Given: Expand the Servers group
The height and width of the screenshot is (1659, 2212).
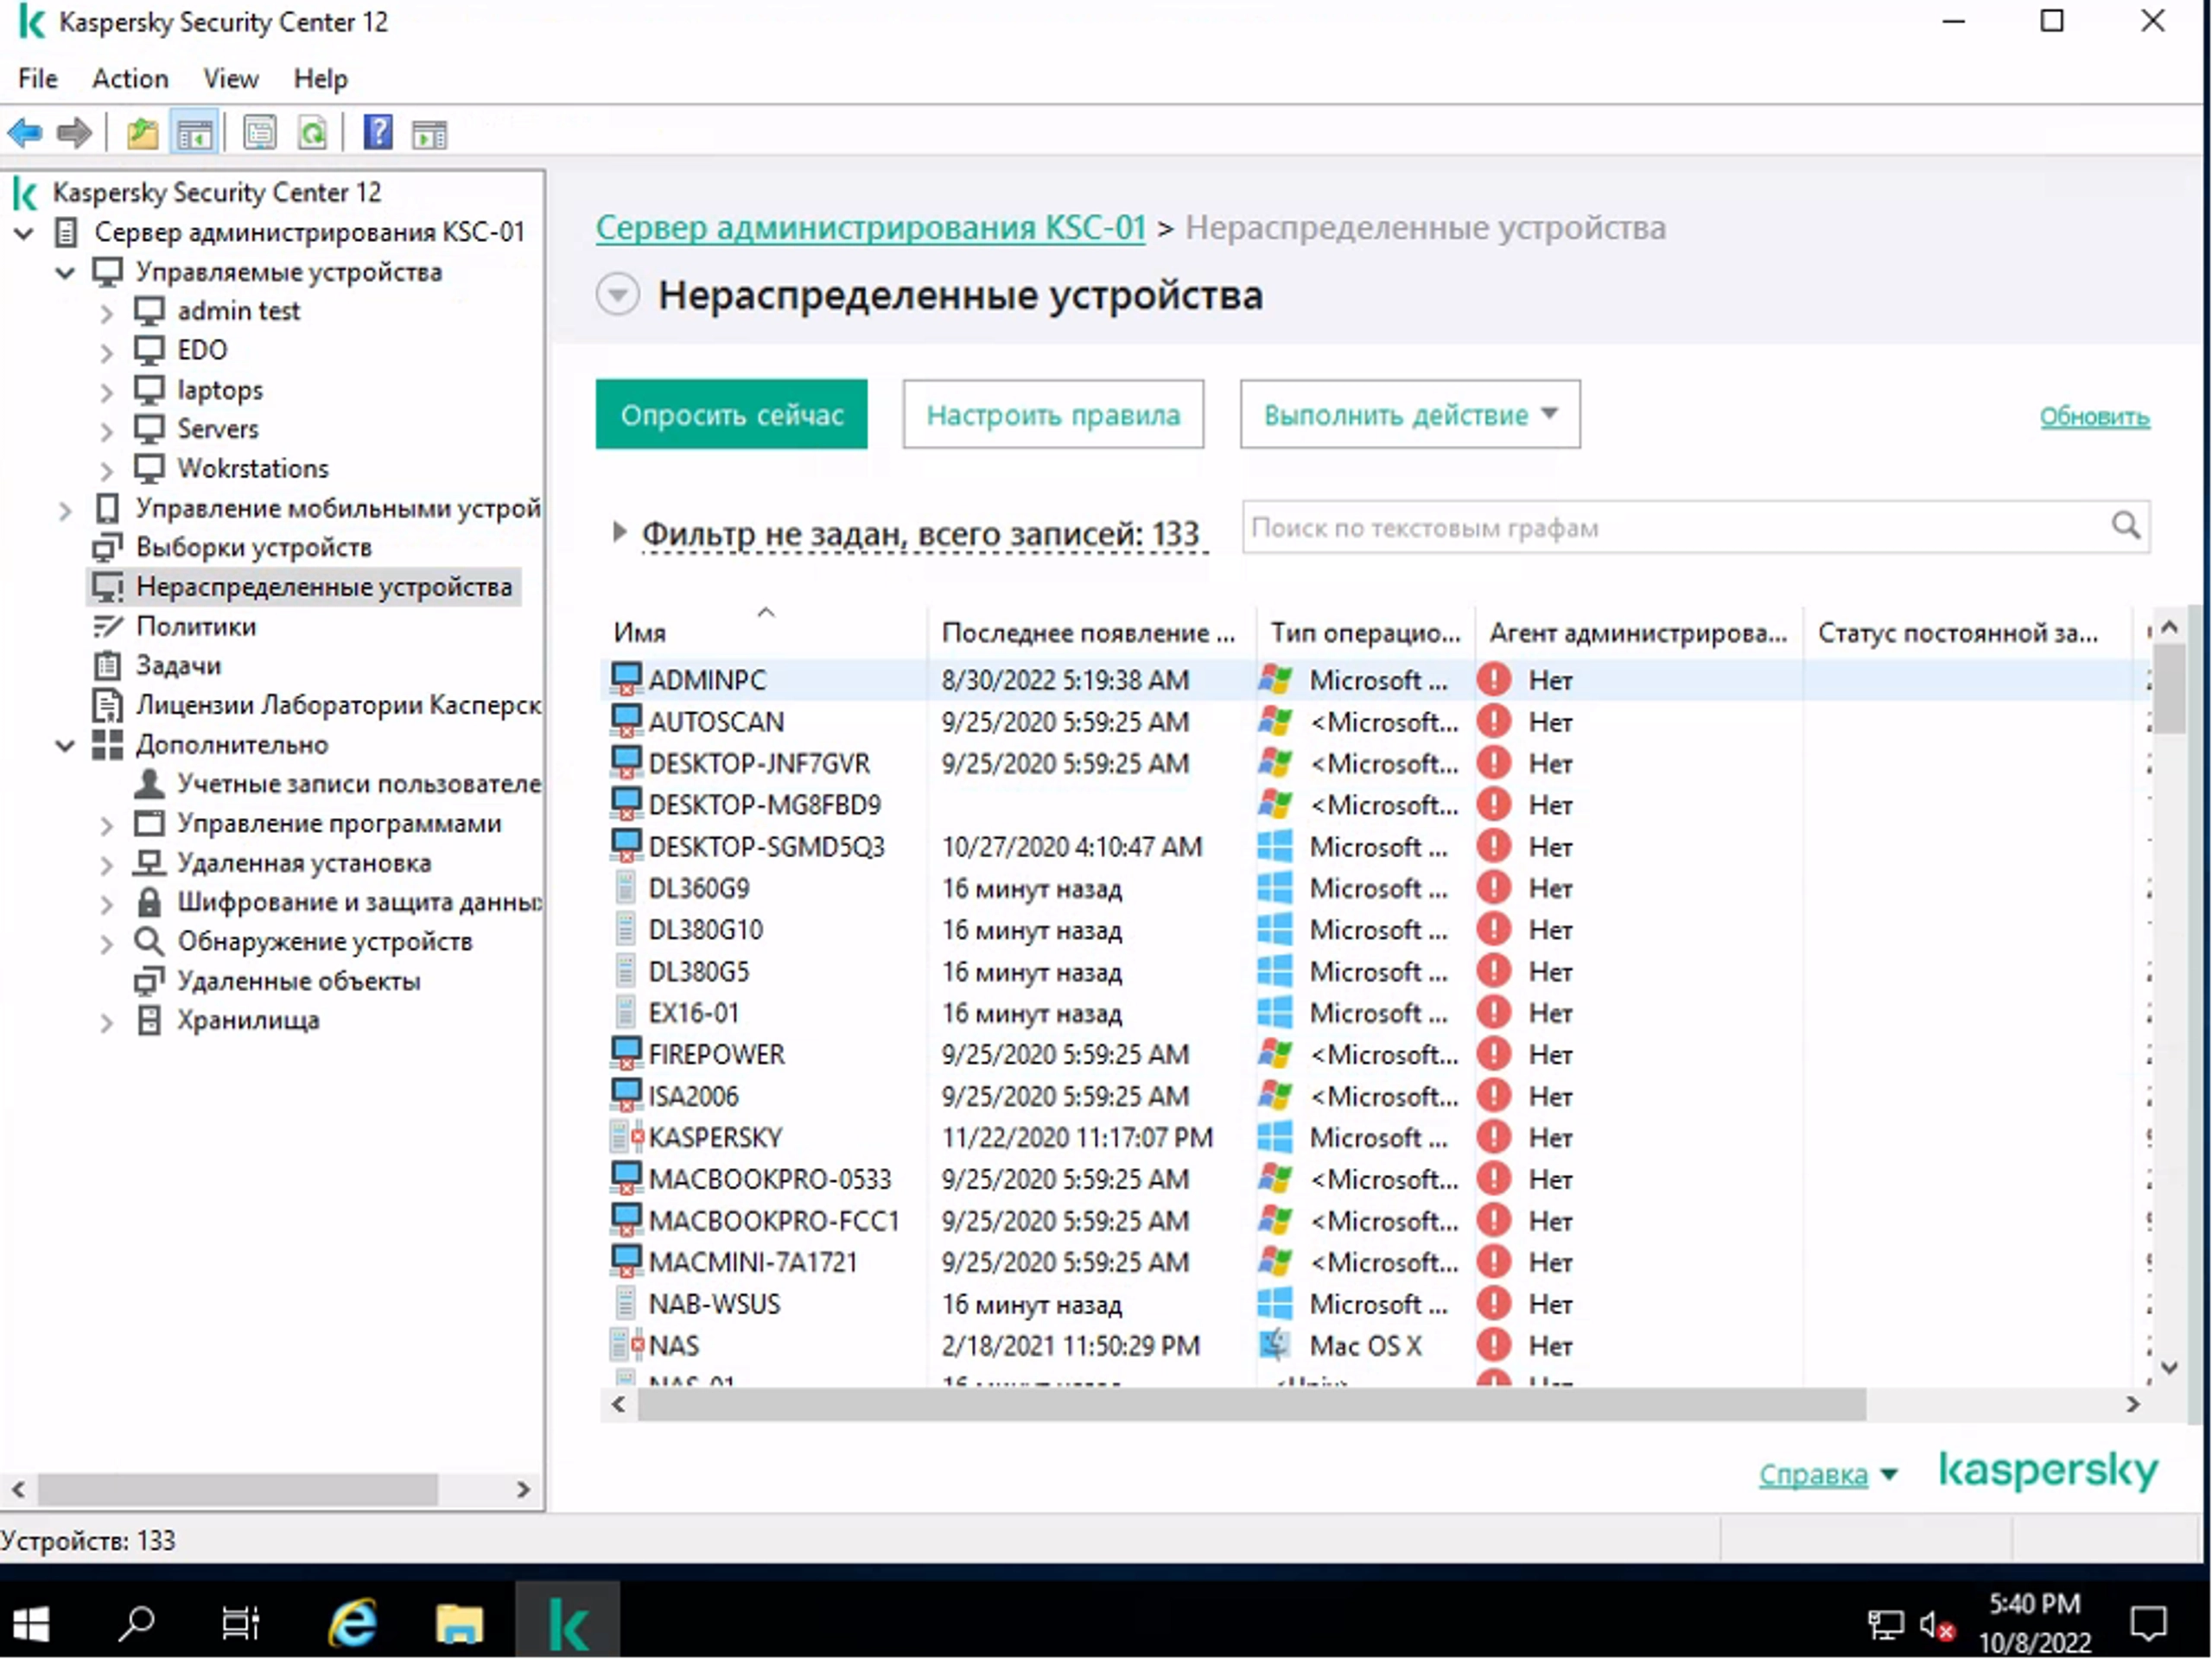Looking at the screenshot, I should [x=107, y=431].
